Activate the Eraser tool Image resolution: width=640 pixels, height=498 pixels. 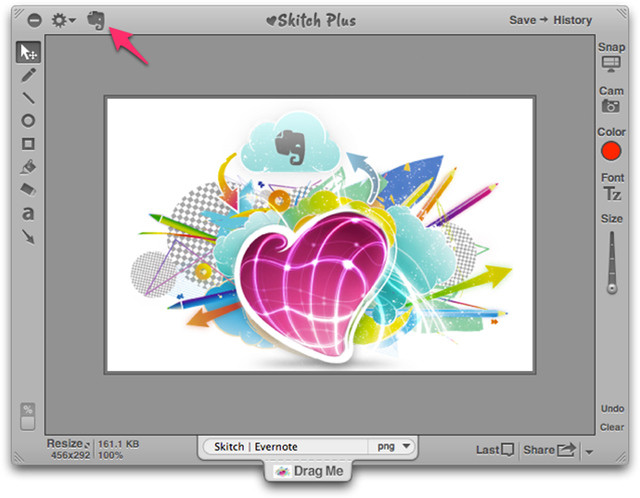point(28,189)
